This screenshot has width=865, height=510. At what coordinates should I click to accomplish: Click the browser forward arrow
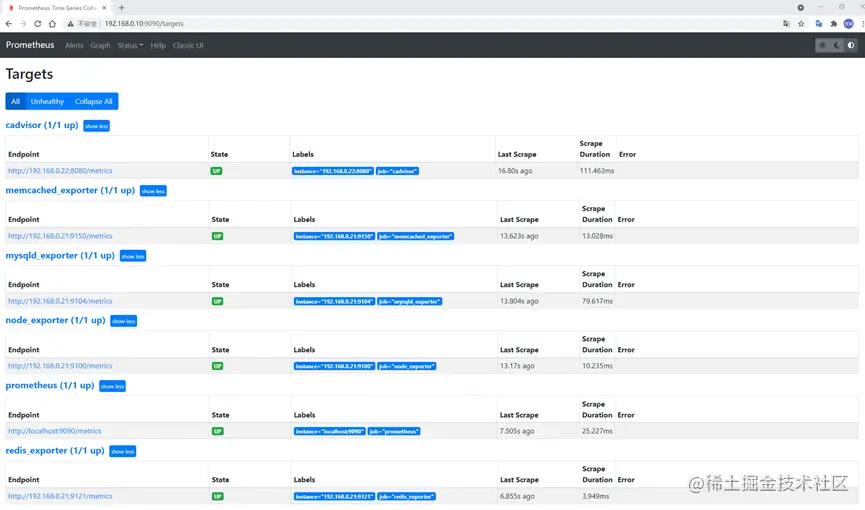coord(23,24)
